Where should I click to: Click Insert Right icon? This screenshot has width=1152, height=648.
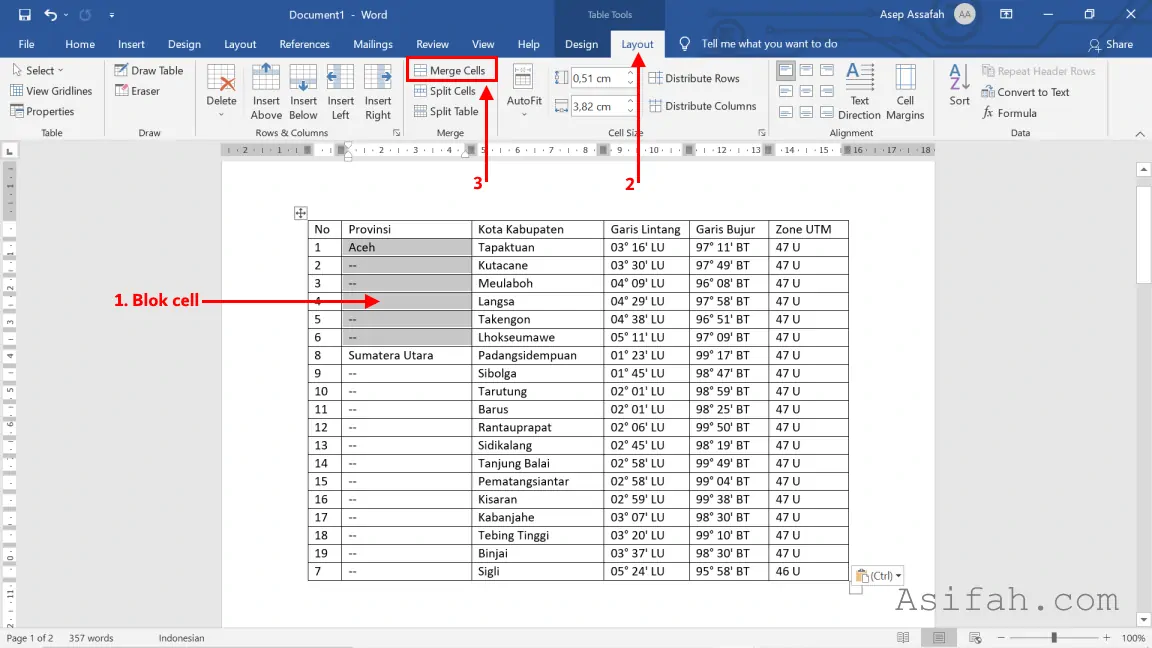tap(378, 77)
